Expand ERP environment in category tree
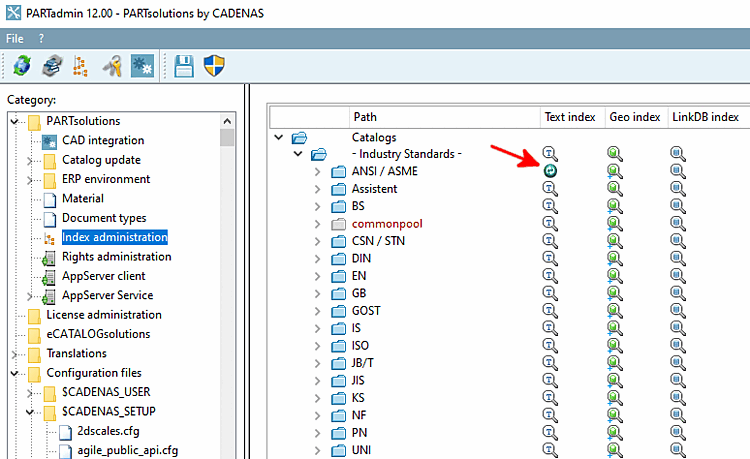Image resolution: width=750 pixels, height=459 pixels. tap(30, 180)
